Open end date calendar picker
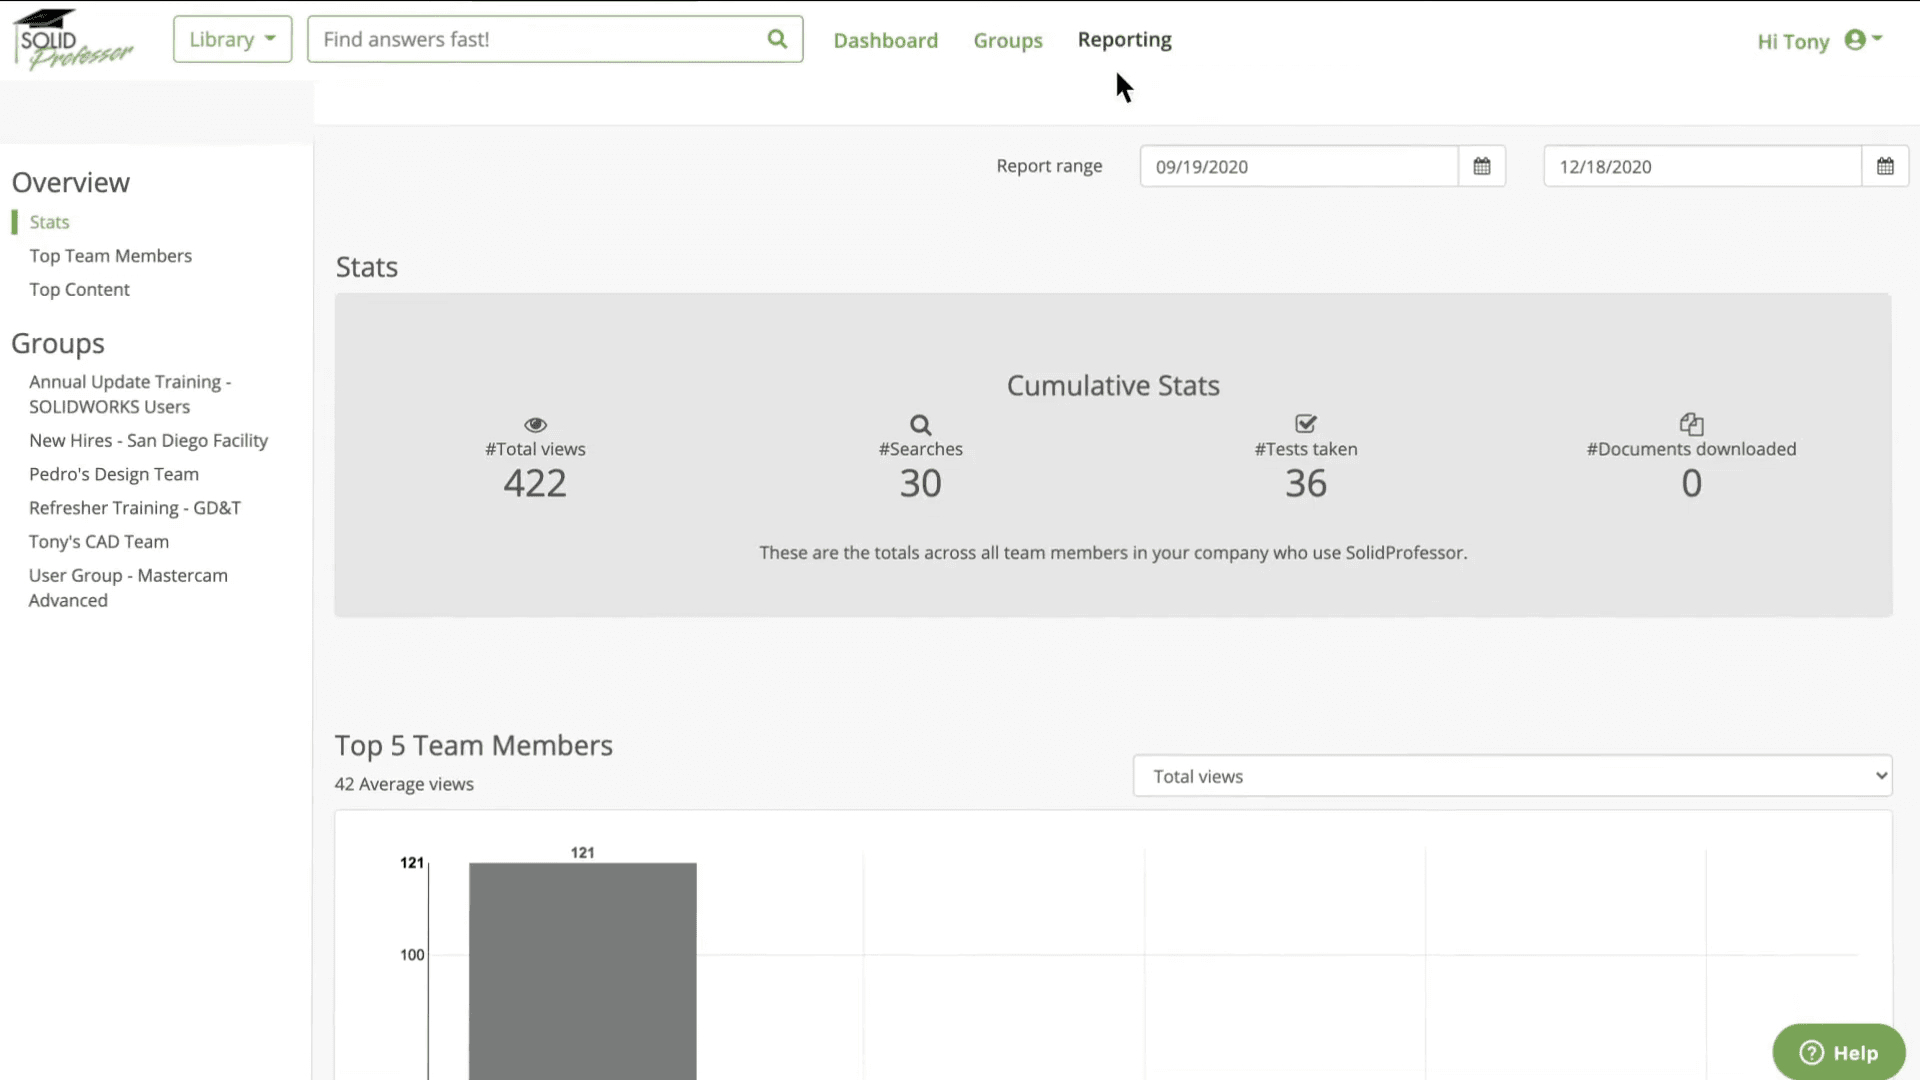Viewport: 1920px width, 1080px height. 1884,166
